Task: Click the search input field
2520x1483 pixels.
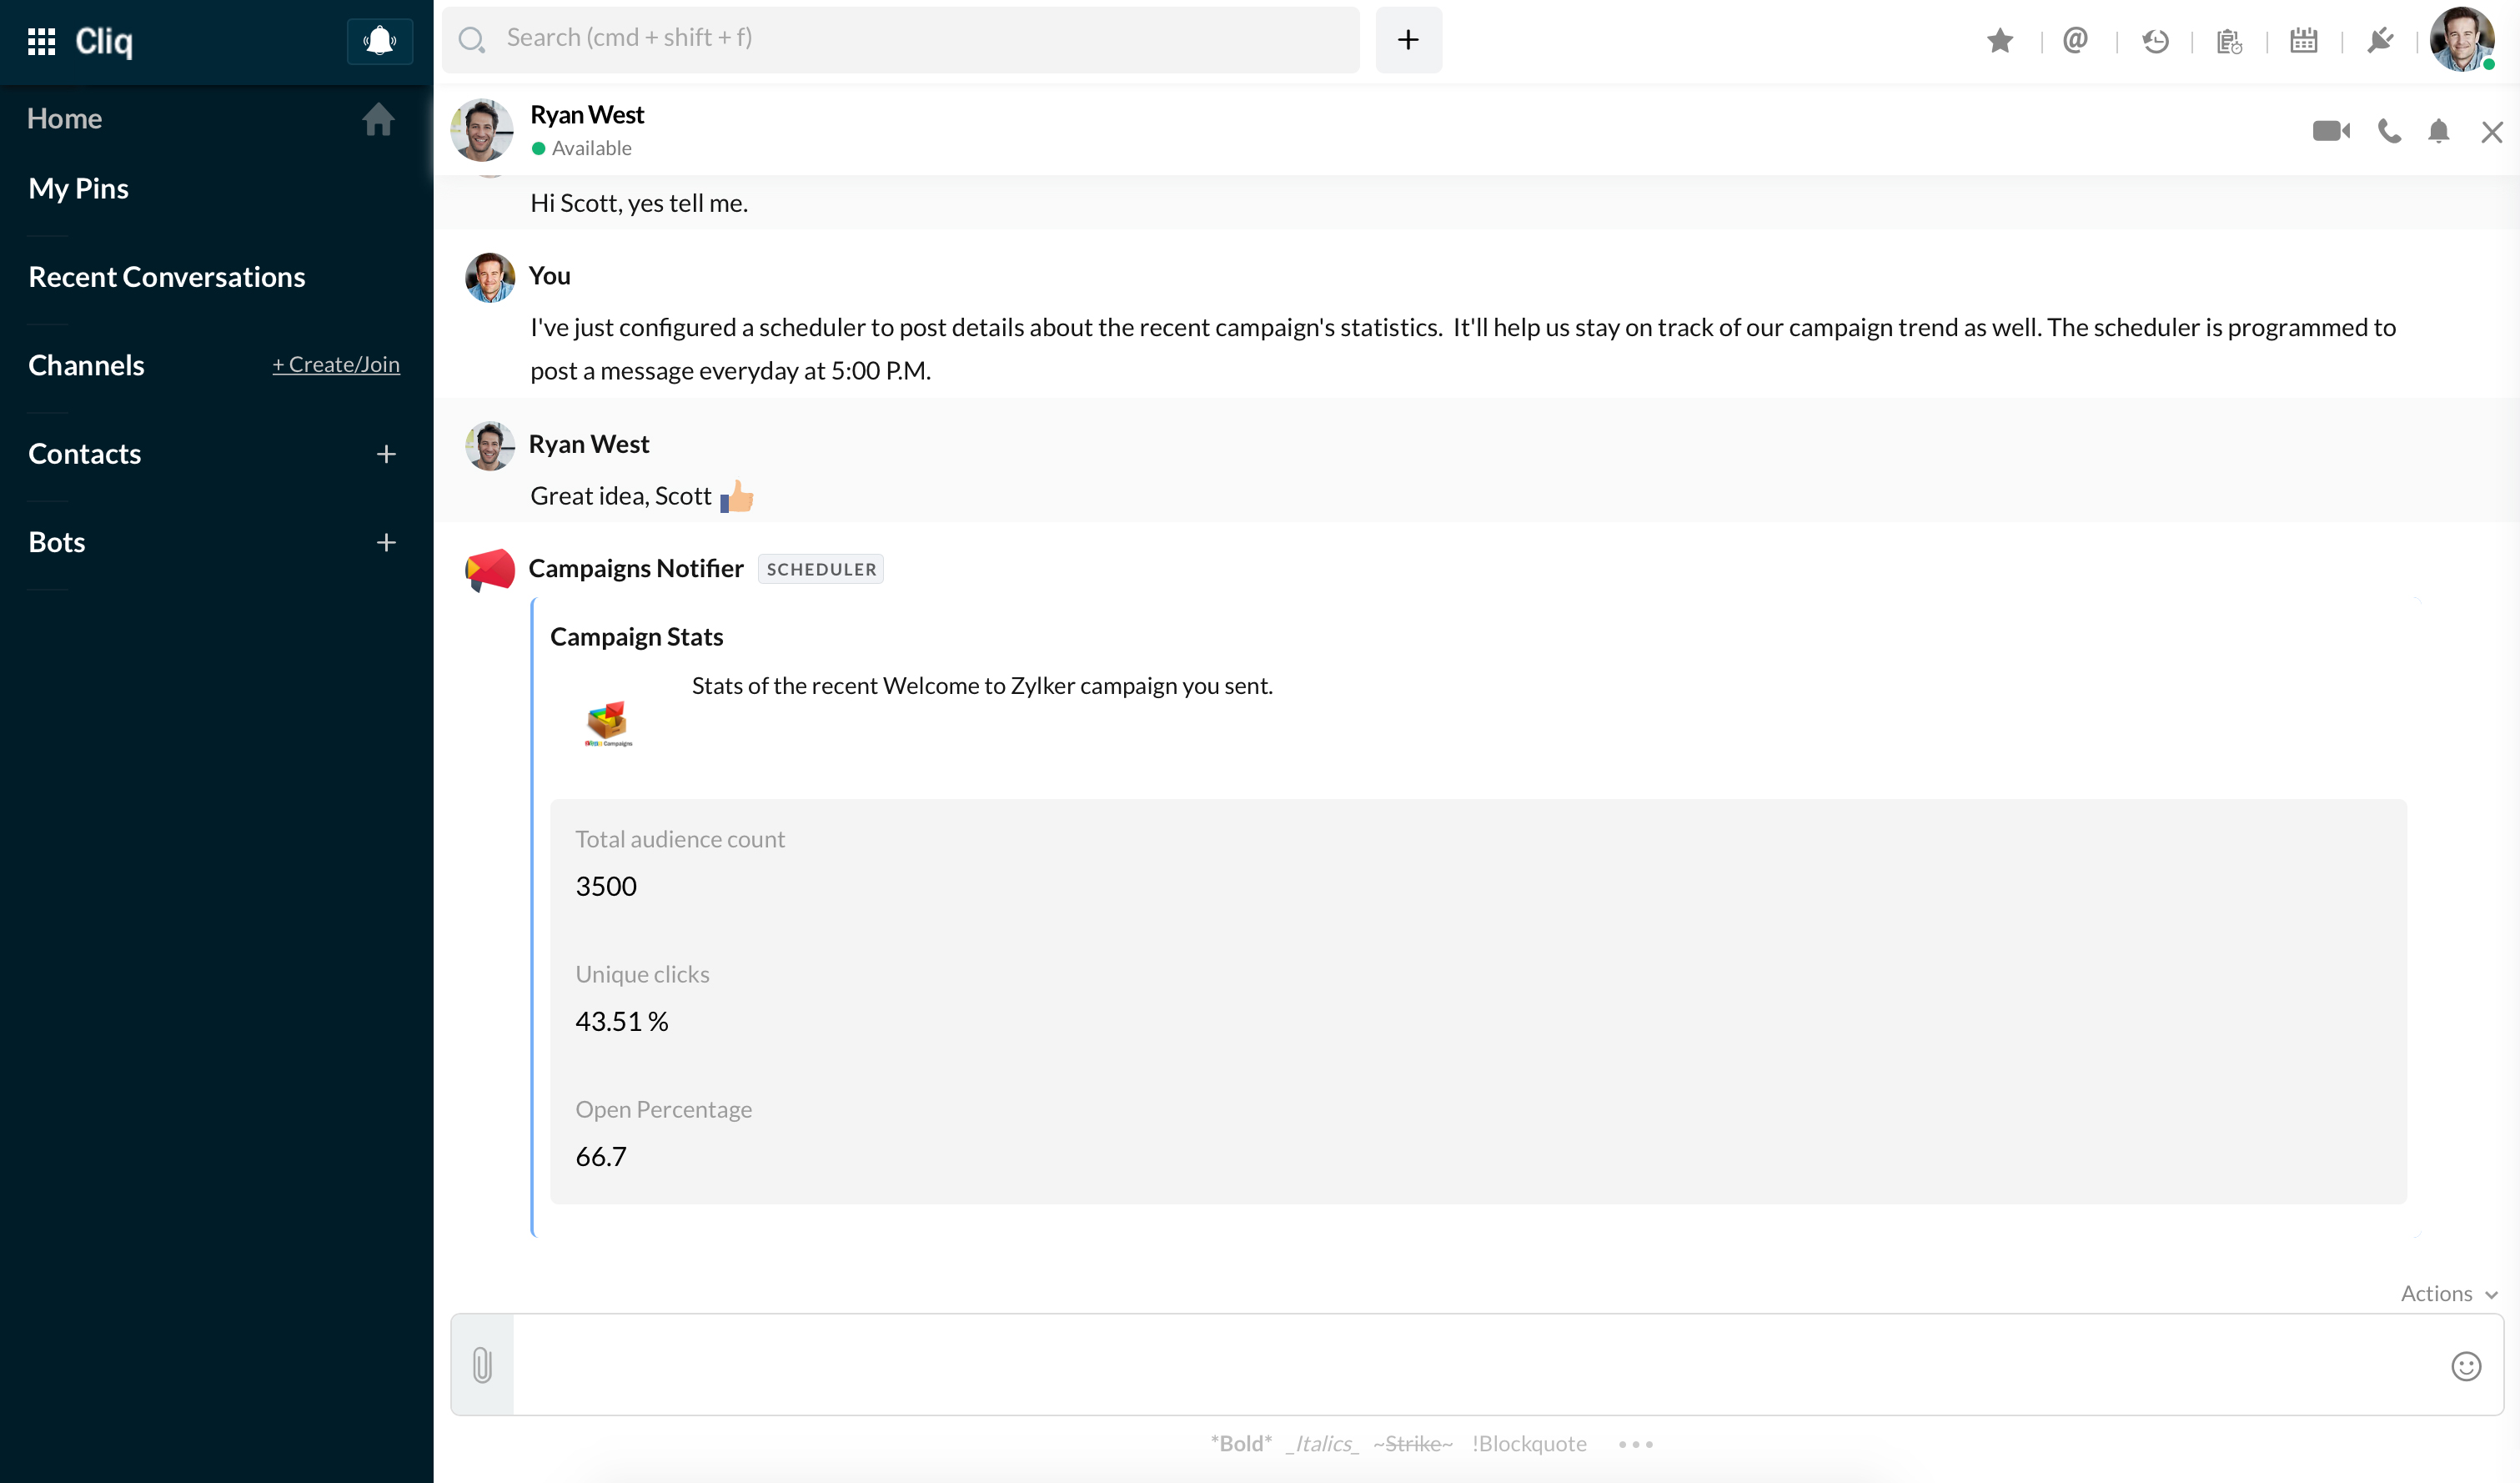Action: pyautogui.click(x=900, y=39)
